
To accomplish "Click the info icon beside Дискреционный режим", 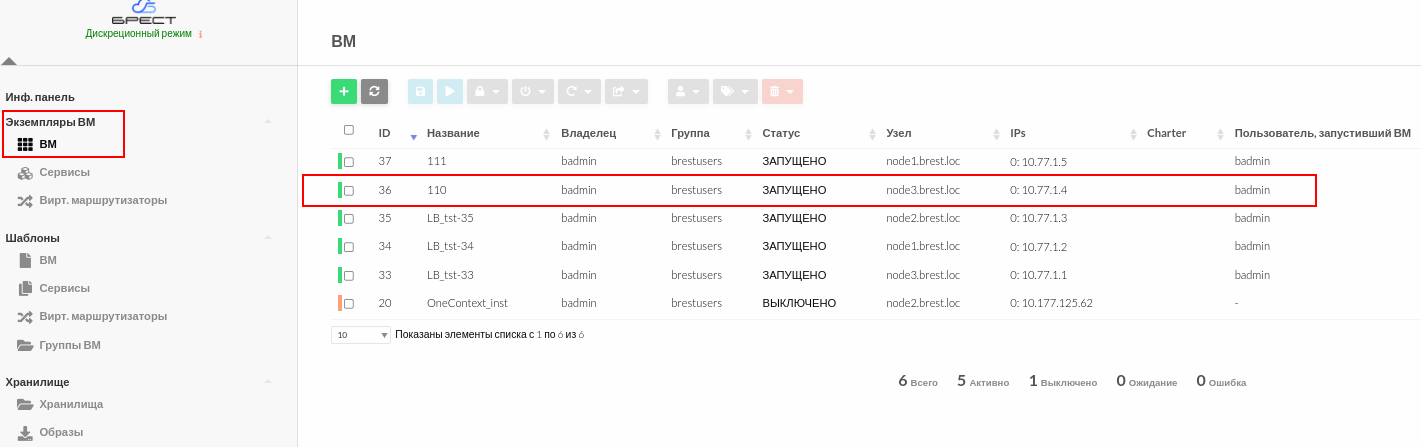I will (200, 34).
